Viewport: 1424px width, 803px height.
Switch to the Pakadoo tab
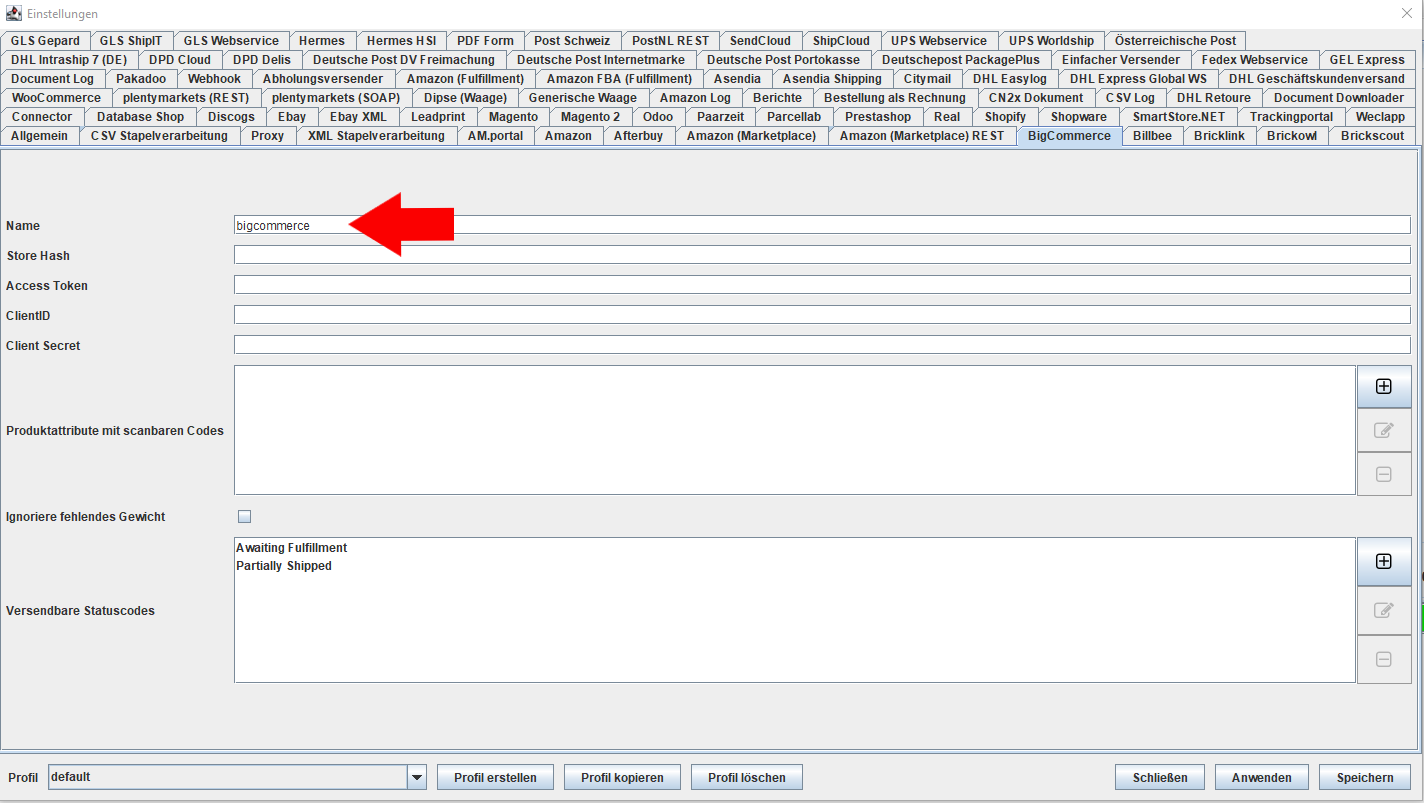pos(141,79)
